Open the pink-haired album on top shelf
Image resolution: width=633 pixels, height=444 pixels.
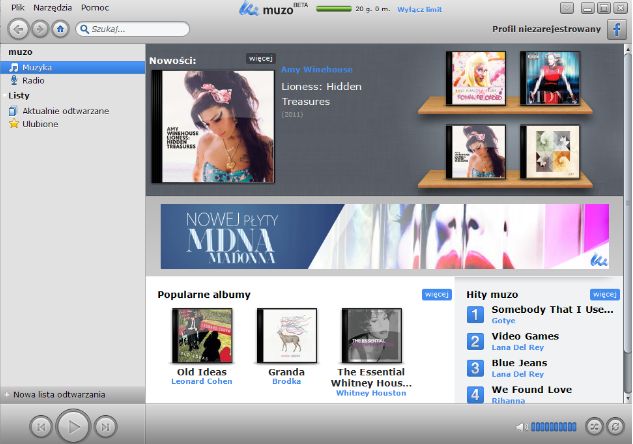click(x=476, y=78)
